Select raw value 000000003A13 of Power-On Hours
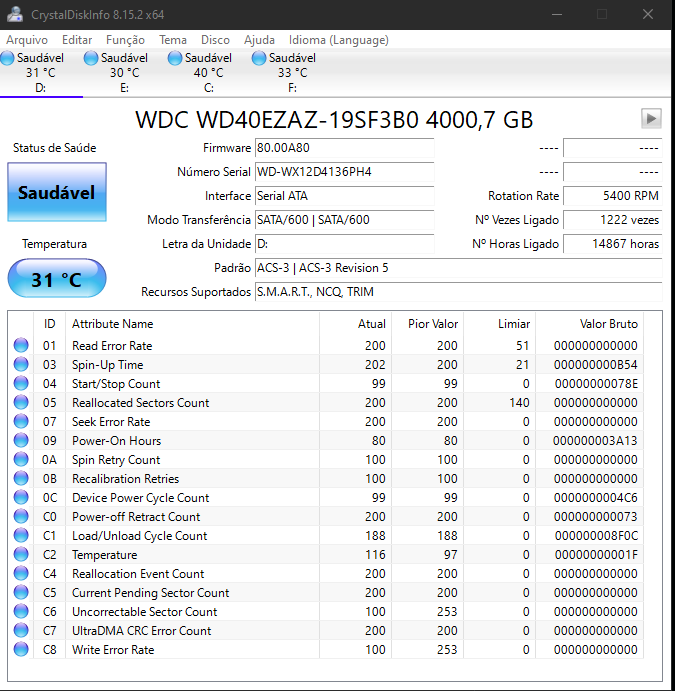675x691 pixels. pos(595,441)
